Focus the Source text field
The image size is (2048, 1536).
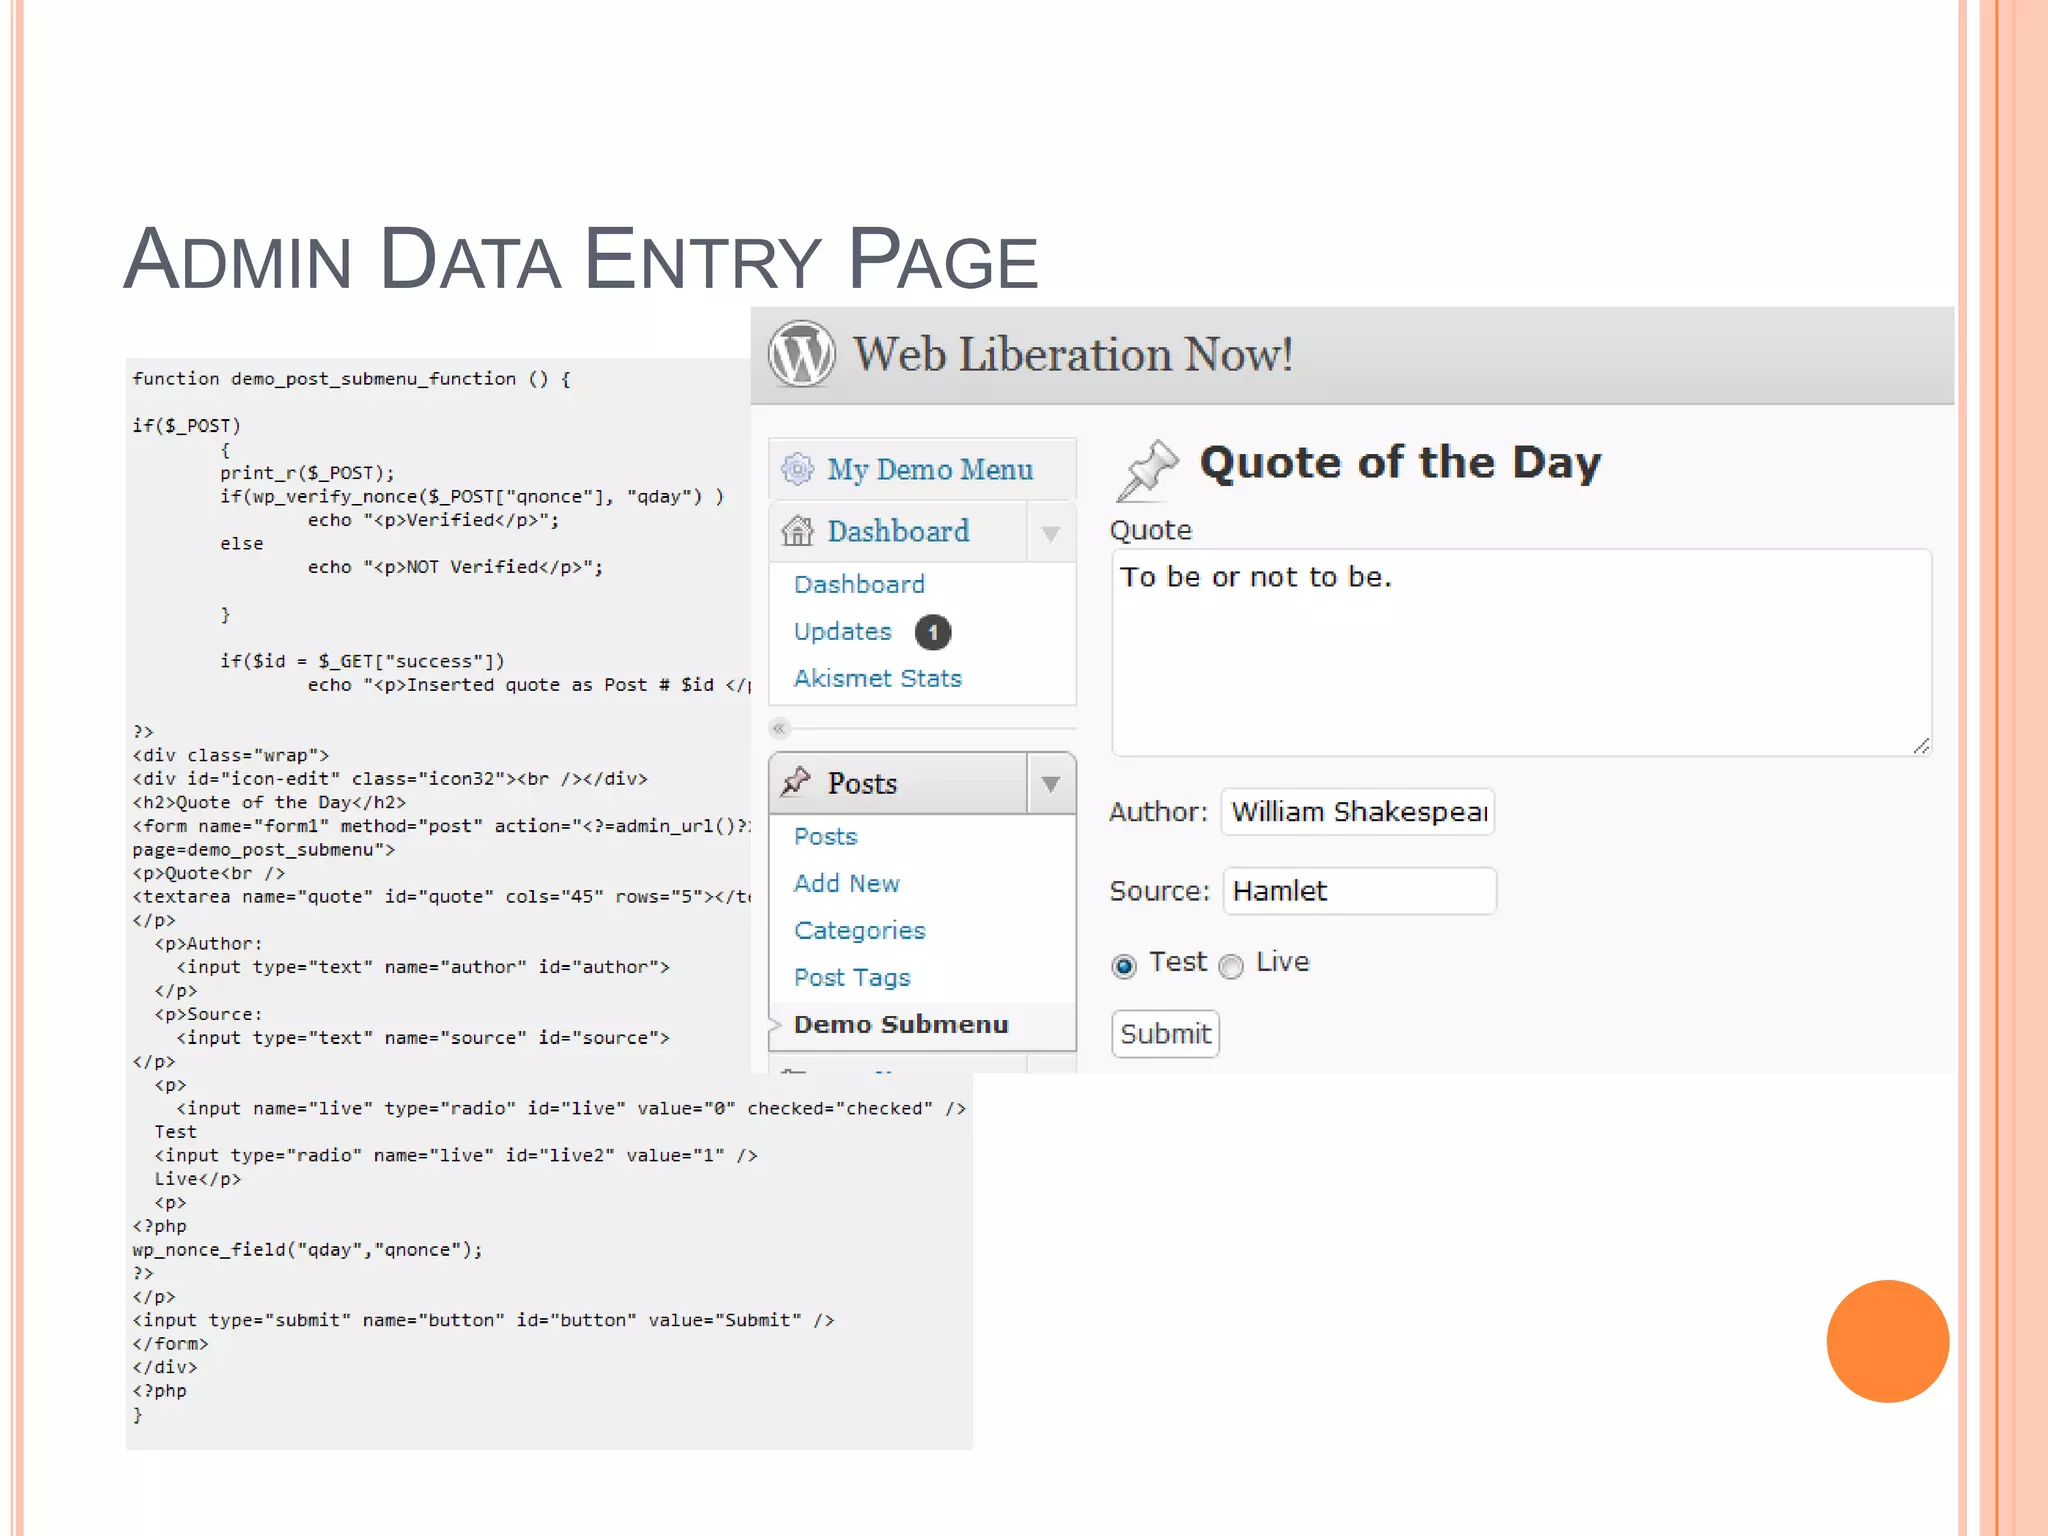(1359, 890)
